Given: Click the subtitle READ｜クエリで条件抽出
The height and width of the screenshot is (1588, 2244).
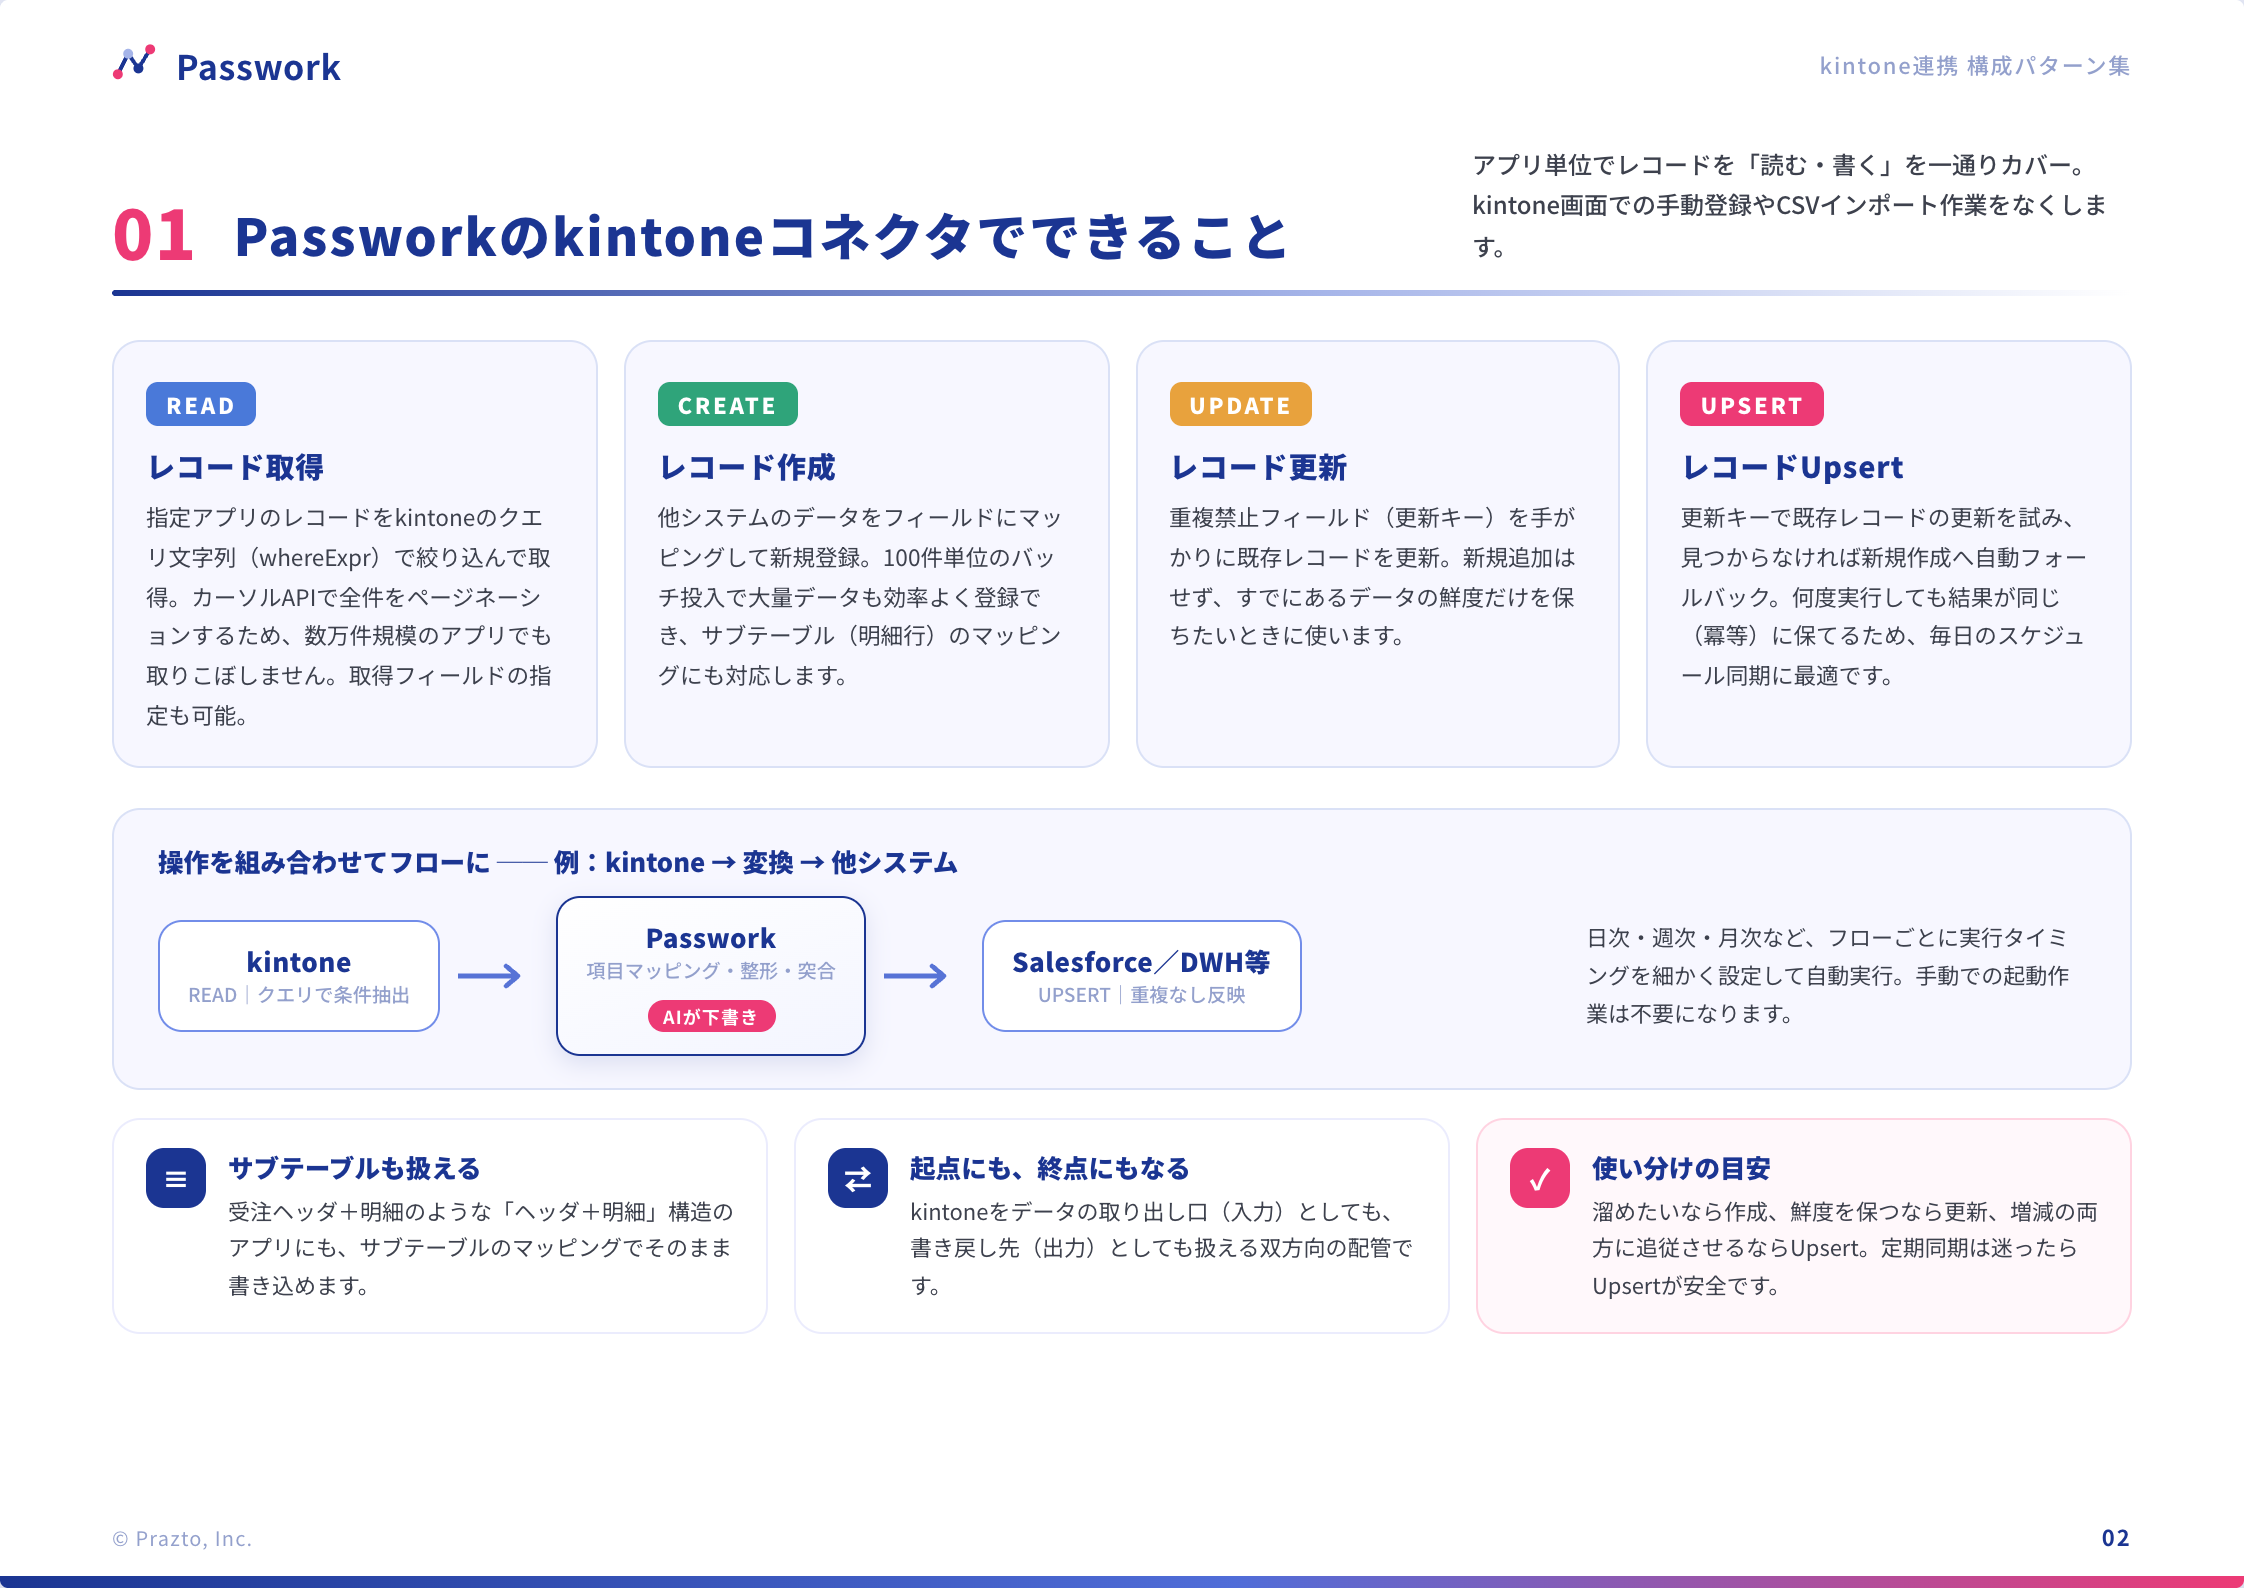Looking at the screenshot, I should (x=299, y=995).
